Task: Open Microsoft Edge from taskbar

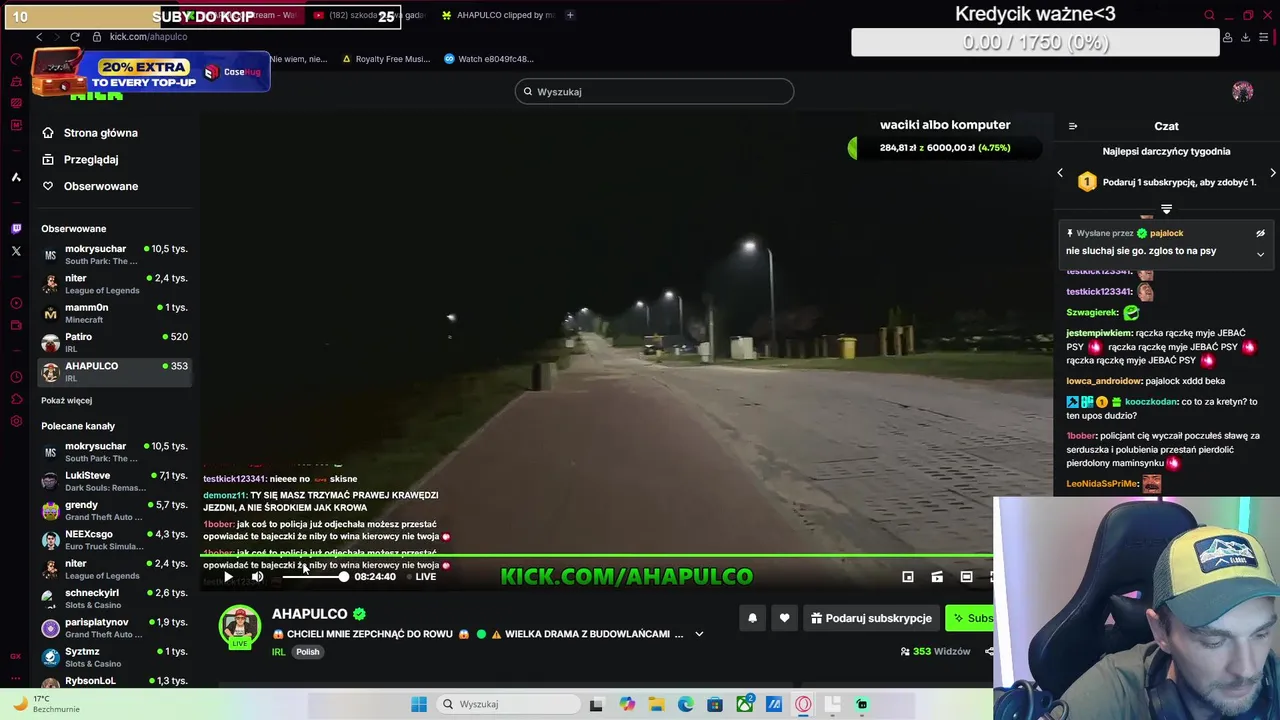Action: click(x=686, y=704)
